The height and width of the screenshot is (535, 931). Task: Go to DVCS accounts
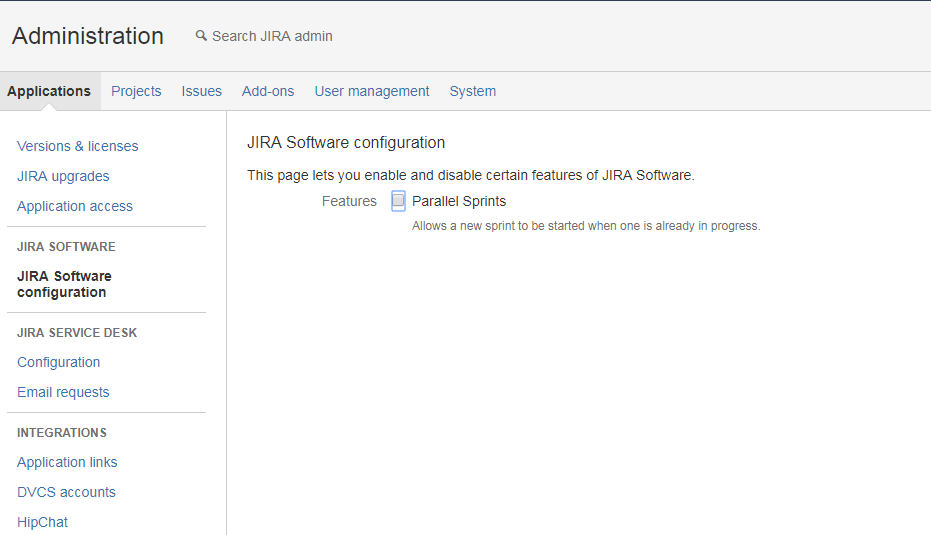(66, 492)
